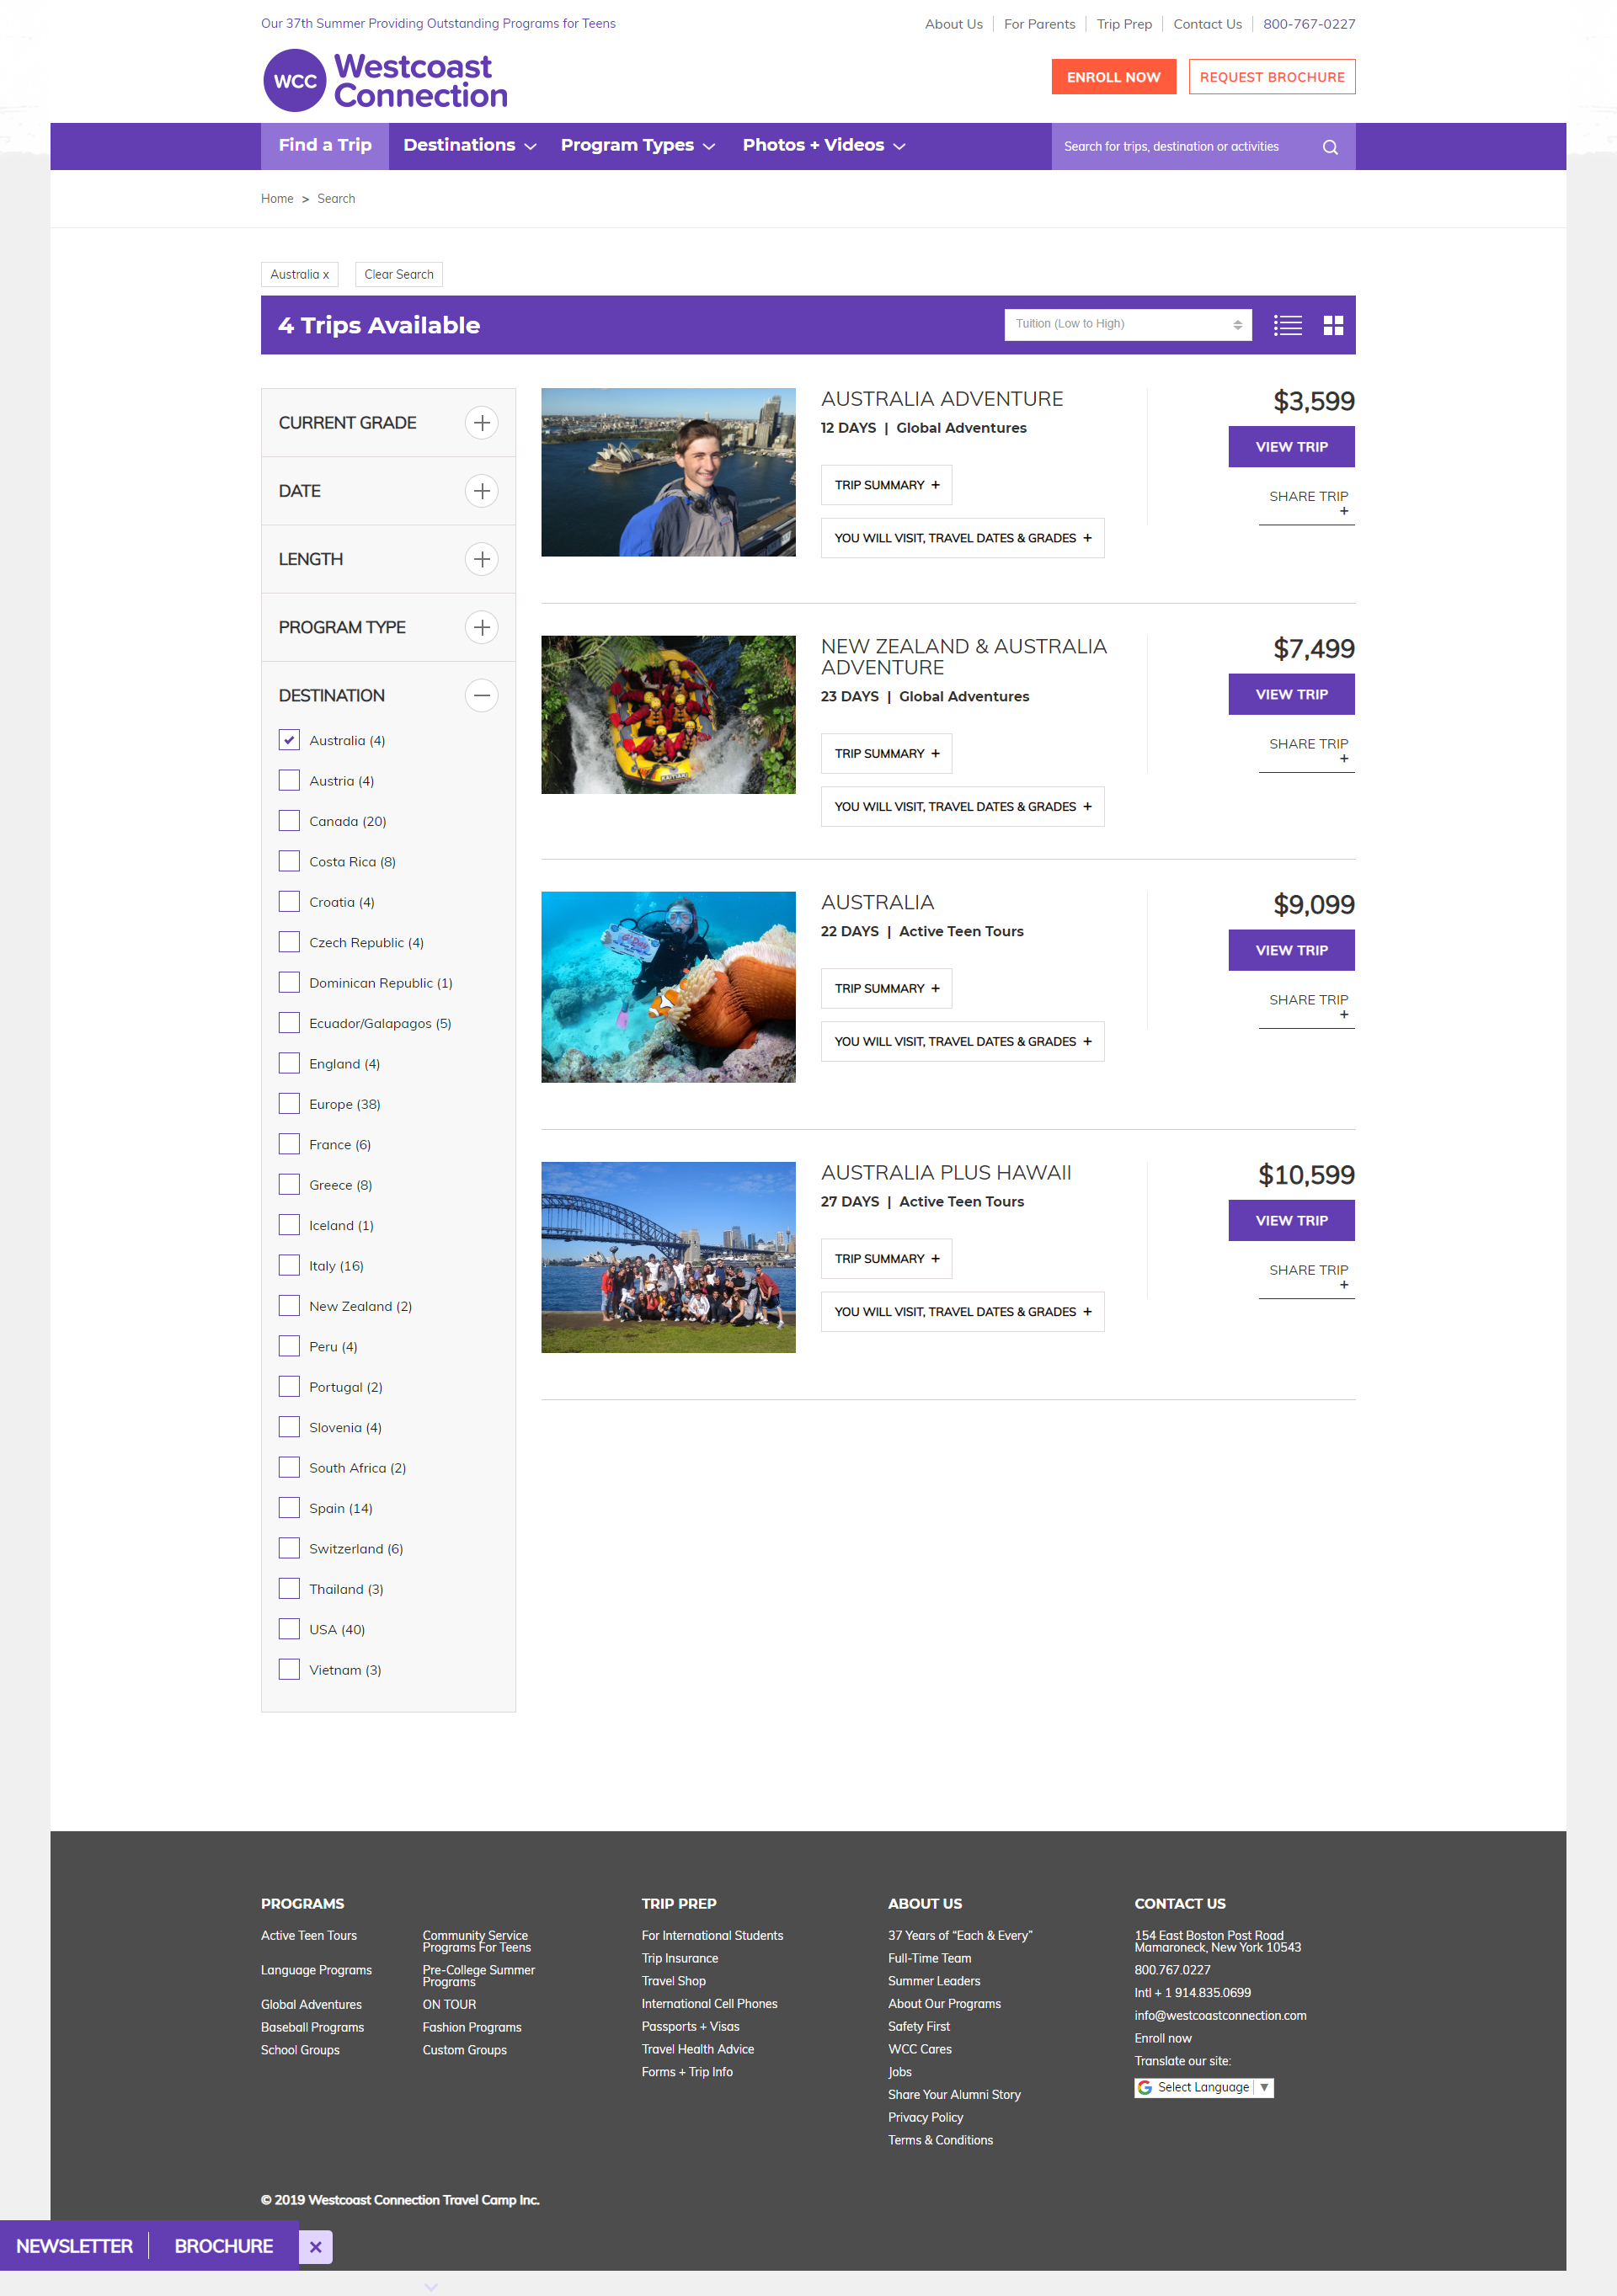The height and width of the screenshot is (2296, 1617).
Task: Enable the New Zealand checkbox
Action: tap(289, 1306)
